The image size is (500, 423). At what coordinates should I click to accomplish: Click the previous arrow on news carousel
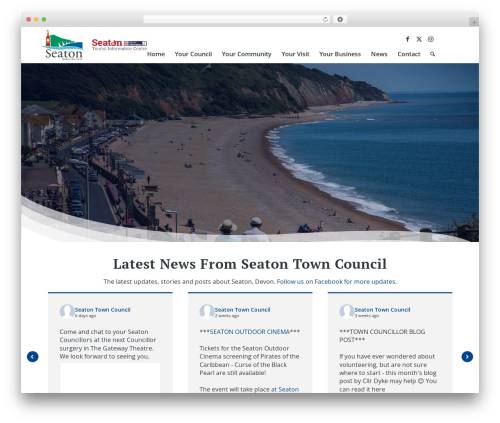pos(33,356)
